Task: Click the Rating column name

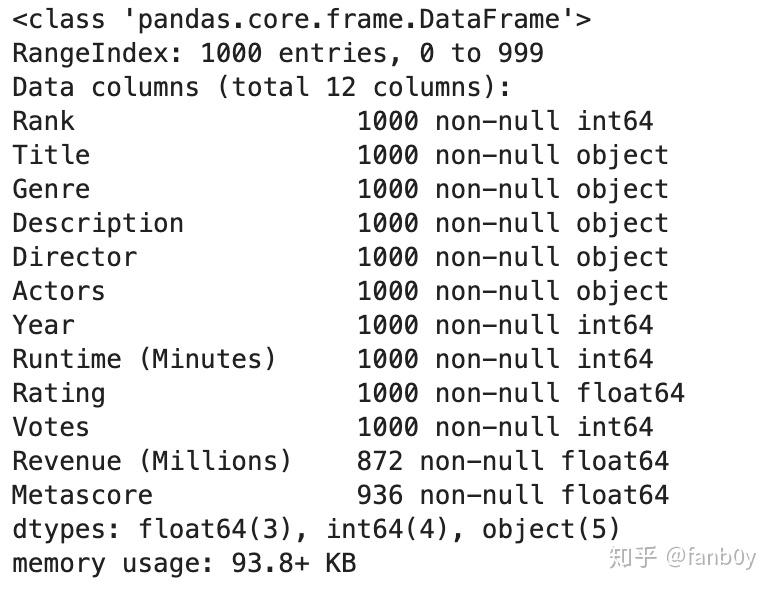Action: 59,393
